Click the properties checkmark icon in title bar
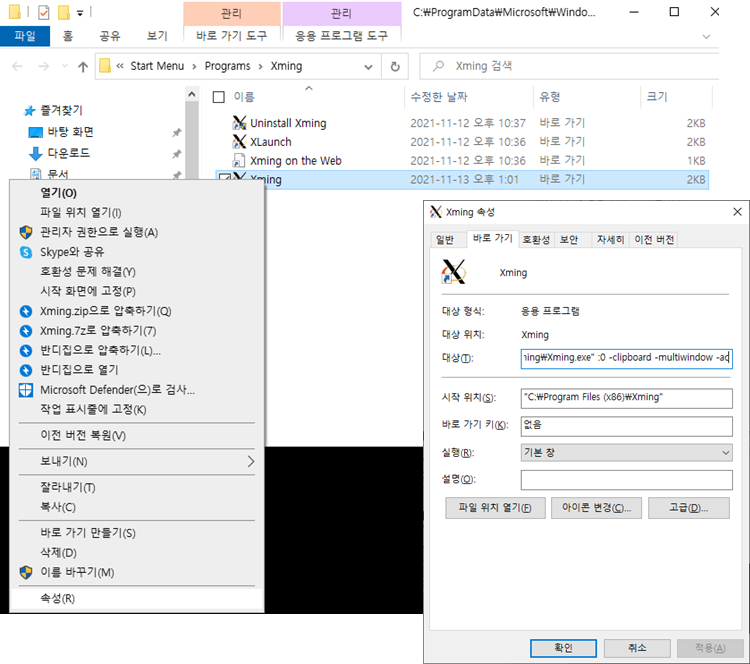 click(44, 12)
